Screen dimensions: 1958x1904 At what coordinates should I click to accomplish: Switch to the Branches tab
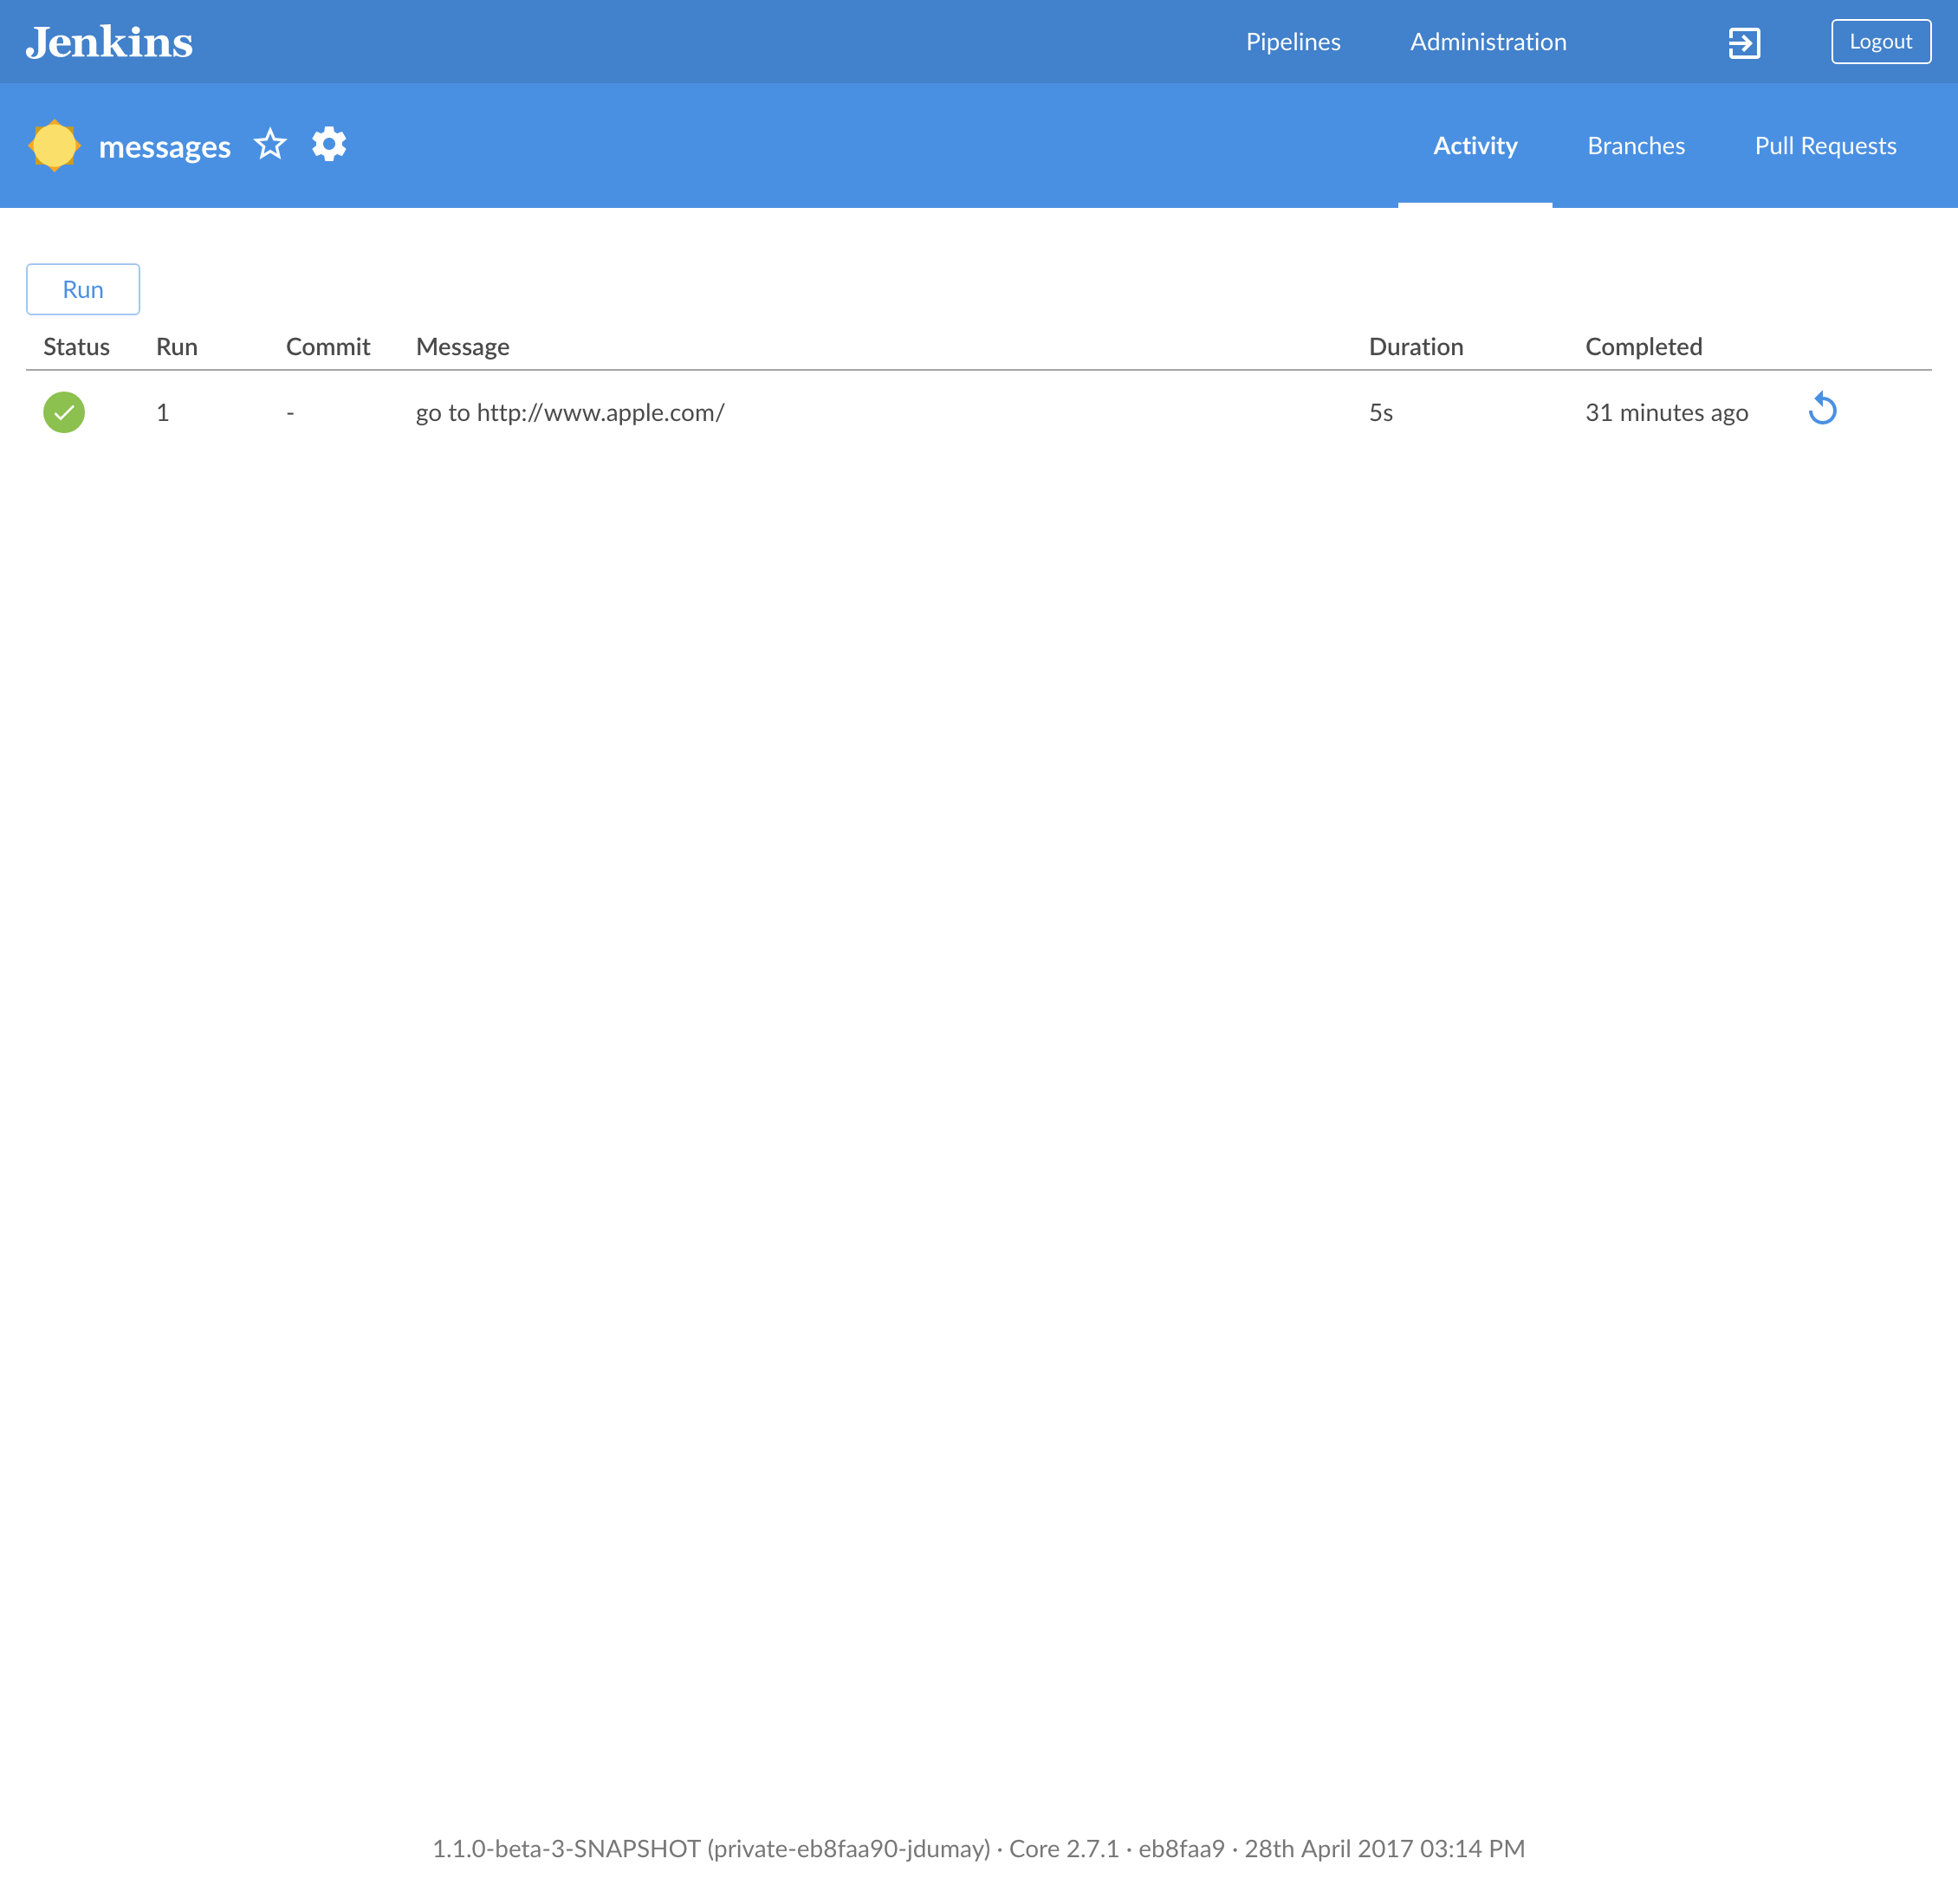pyautogui.click(x=1635, y=146)
